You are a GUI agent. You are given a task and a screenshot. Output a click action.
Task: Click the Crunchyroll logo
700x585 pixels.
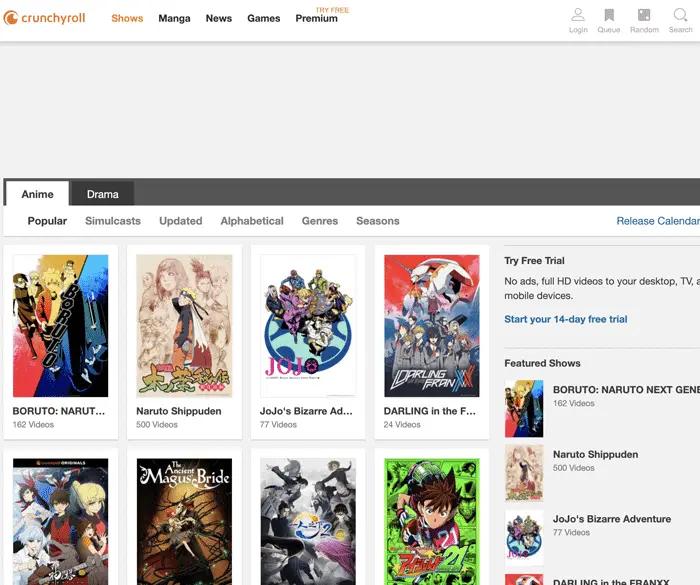tap(44, 18)
